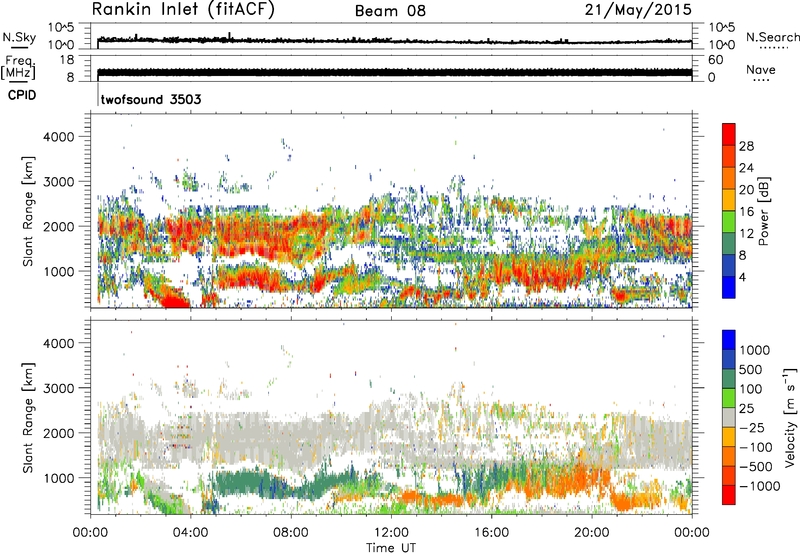Click the 16:00 time axis label
800x554 pixels.
pyautogui.click(x=491, y=533)
